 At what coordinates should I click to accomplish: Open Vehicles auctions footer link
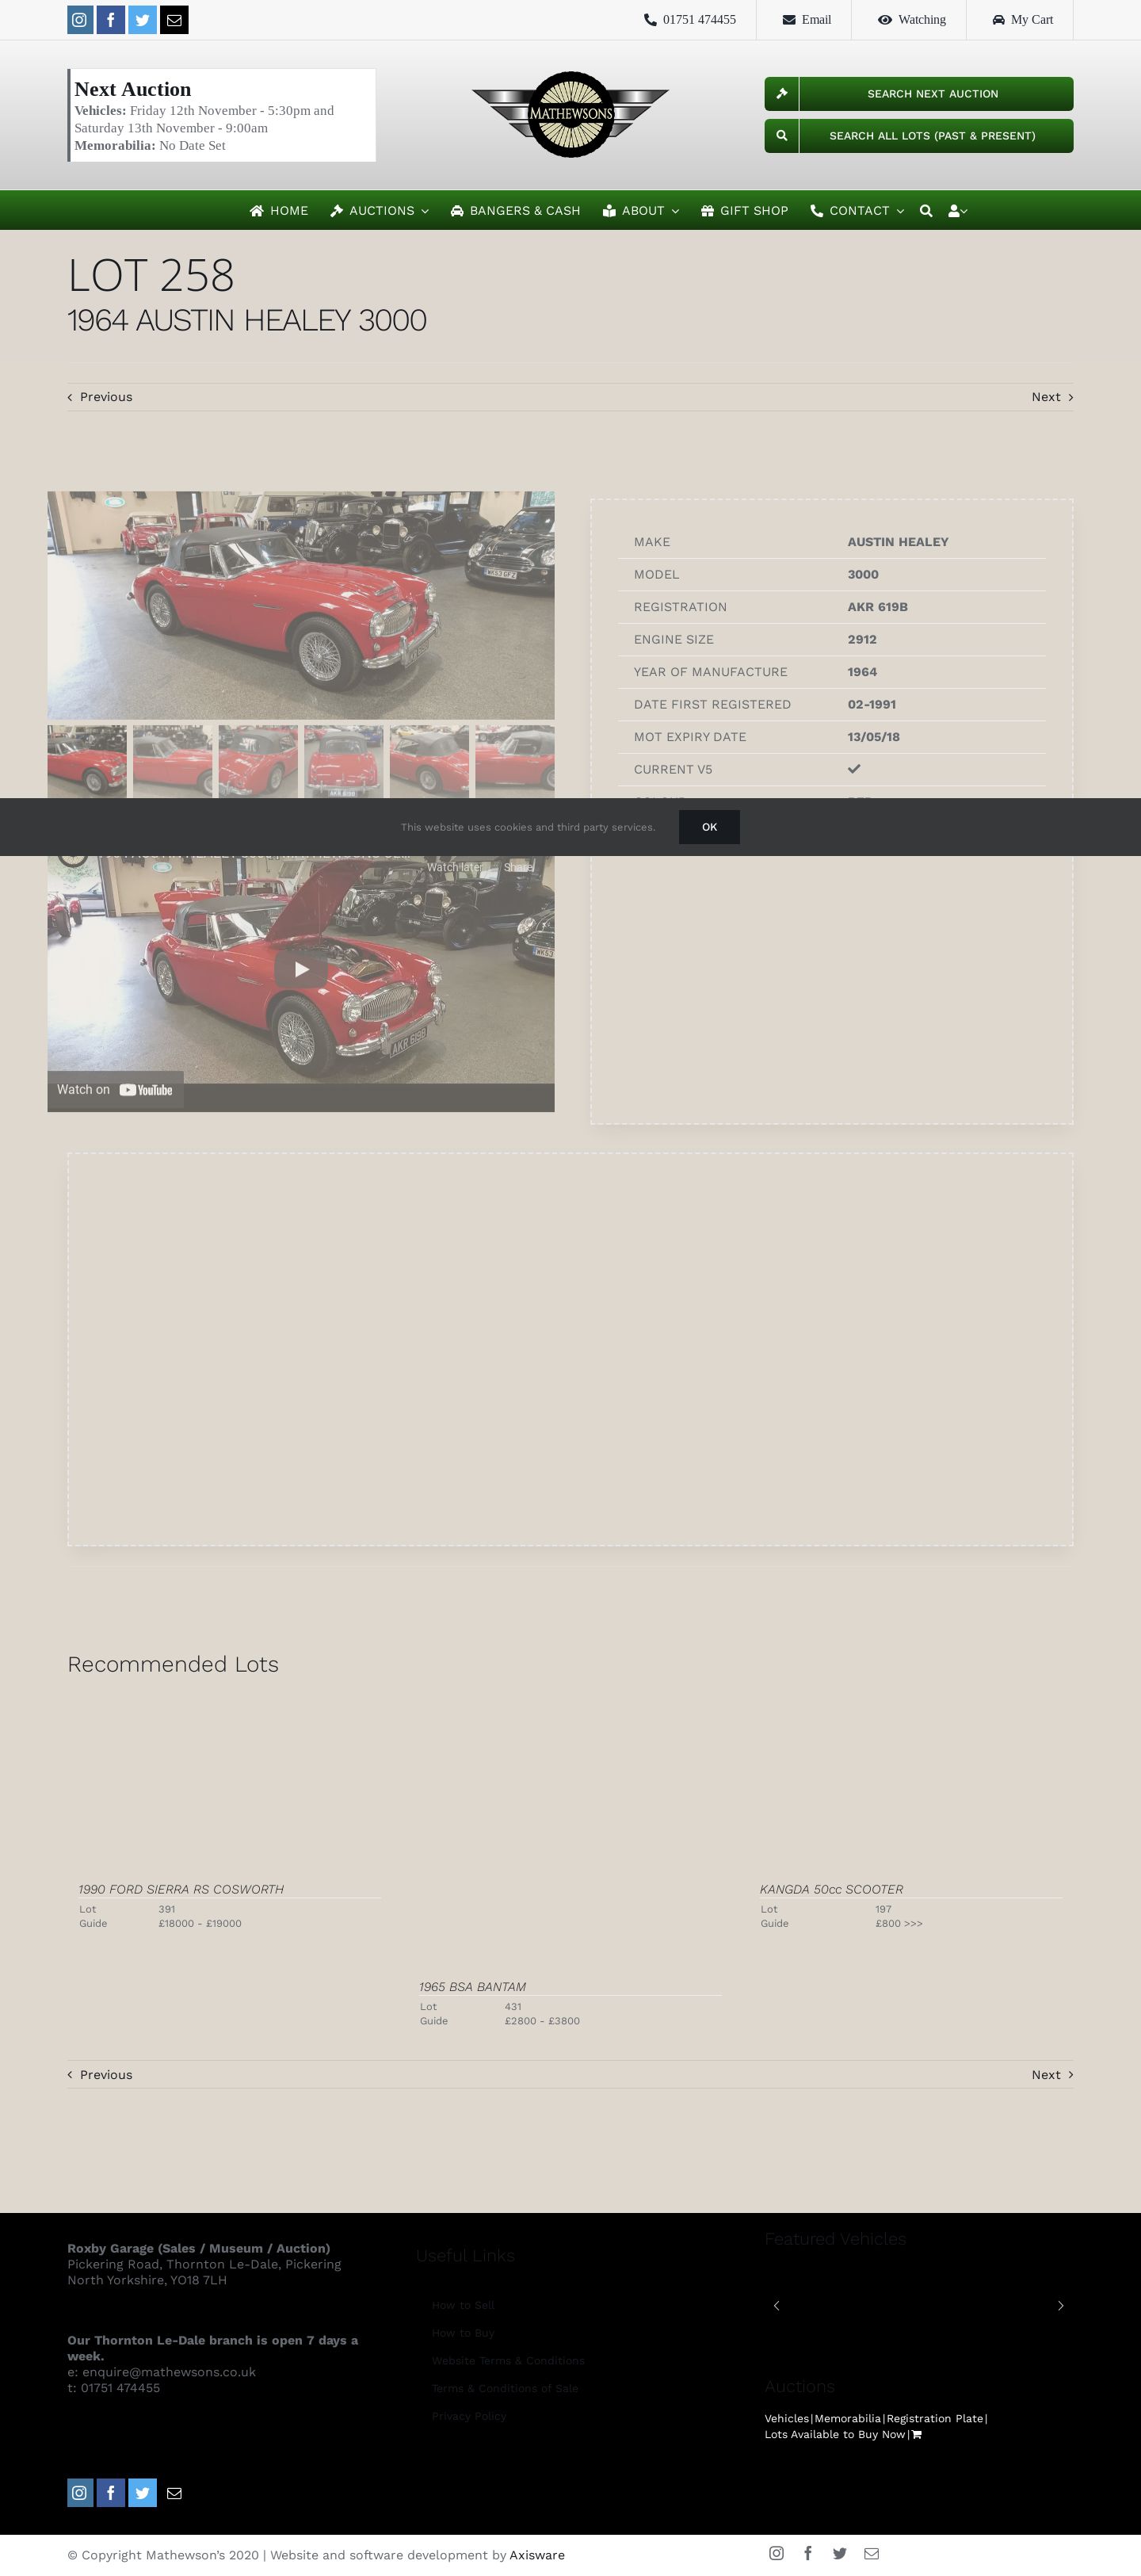[787, 2418]
